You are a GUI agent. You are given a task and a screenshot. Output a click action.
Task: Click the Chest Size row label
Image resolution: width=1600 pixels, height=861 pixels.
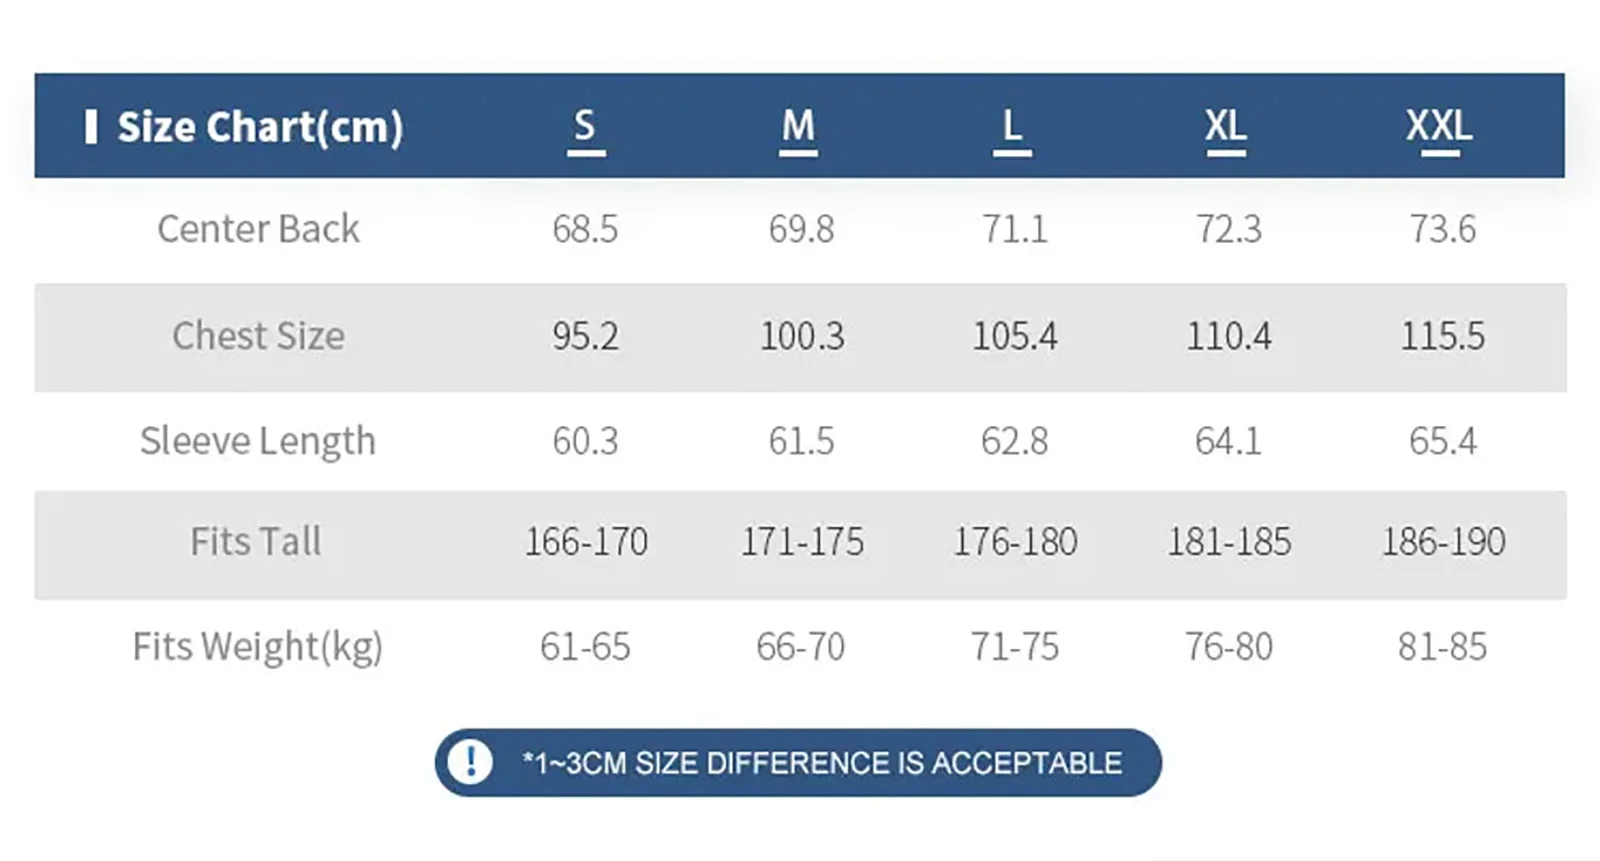[x=258, y=336]
